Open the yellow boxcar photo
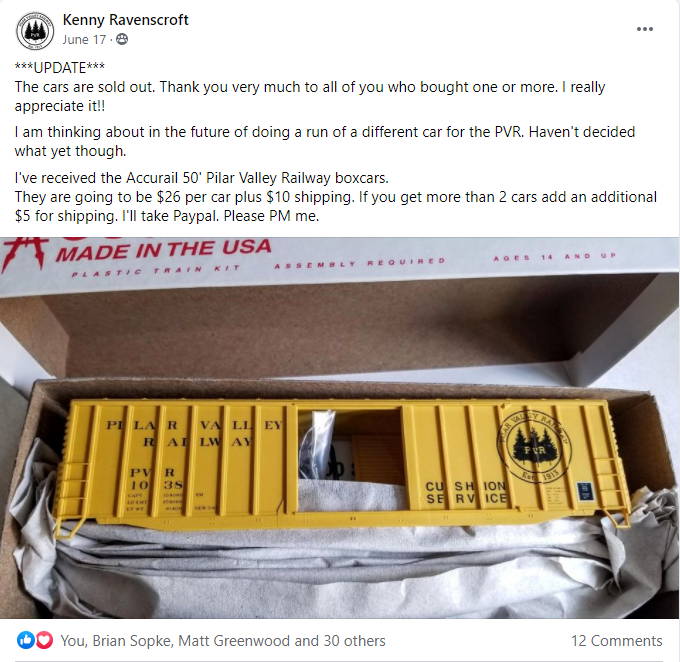Screen dimensions: 680x662 coord(340,428)
